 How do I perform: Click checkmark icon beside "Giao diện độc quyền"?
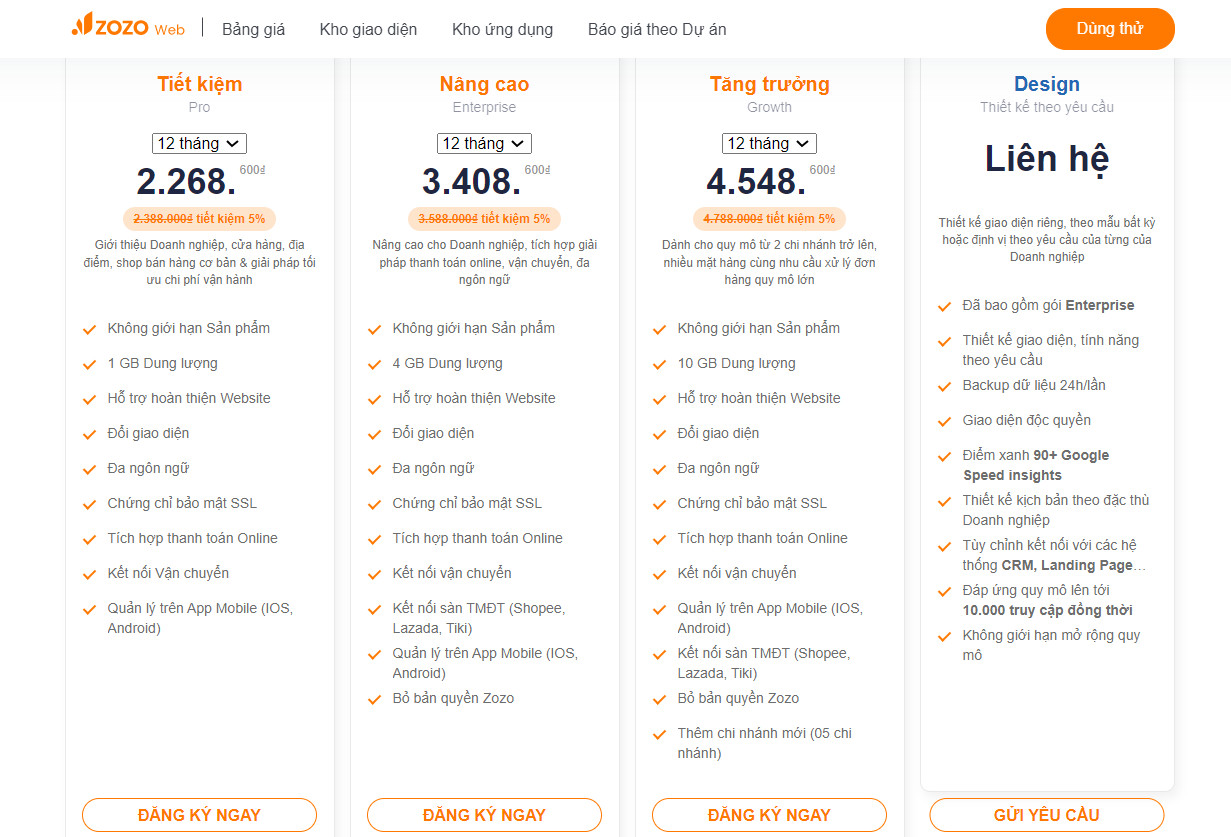click(x=944, y=422)
